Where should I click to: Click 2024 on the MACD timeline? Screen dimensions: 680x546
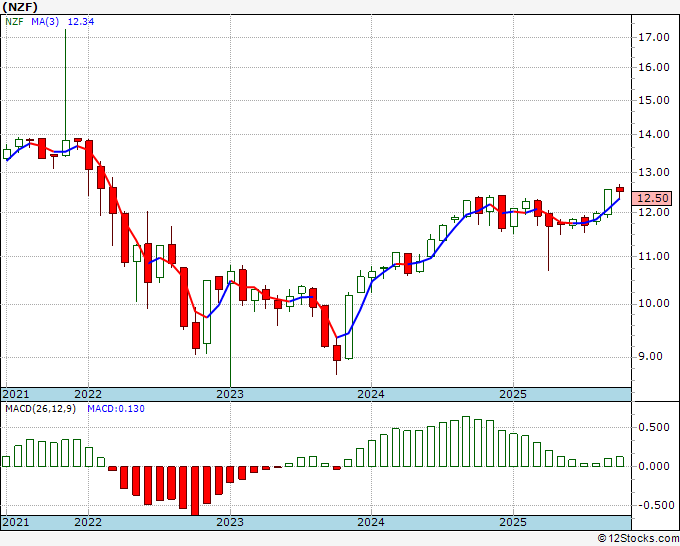371,522
